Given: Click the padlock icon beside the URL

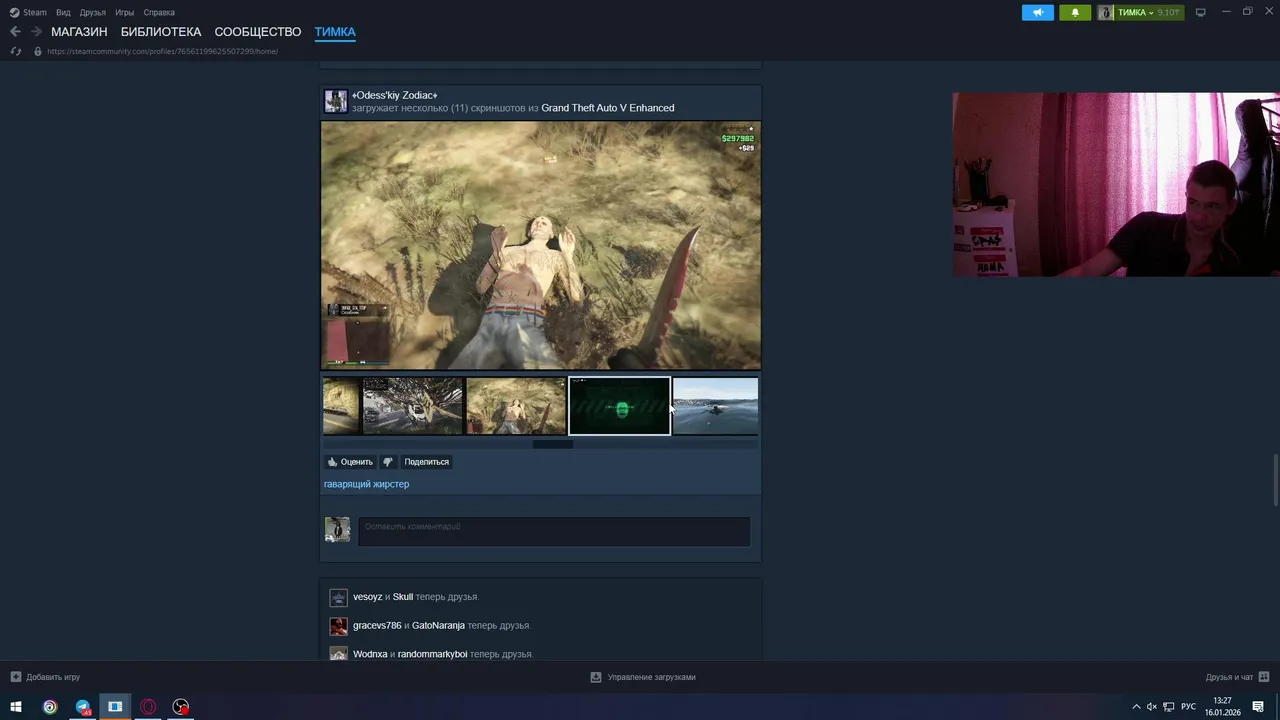Looking at the screenshot, I should tap(38, 51).
